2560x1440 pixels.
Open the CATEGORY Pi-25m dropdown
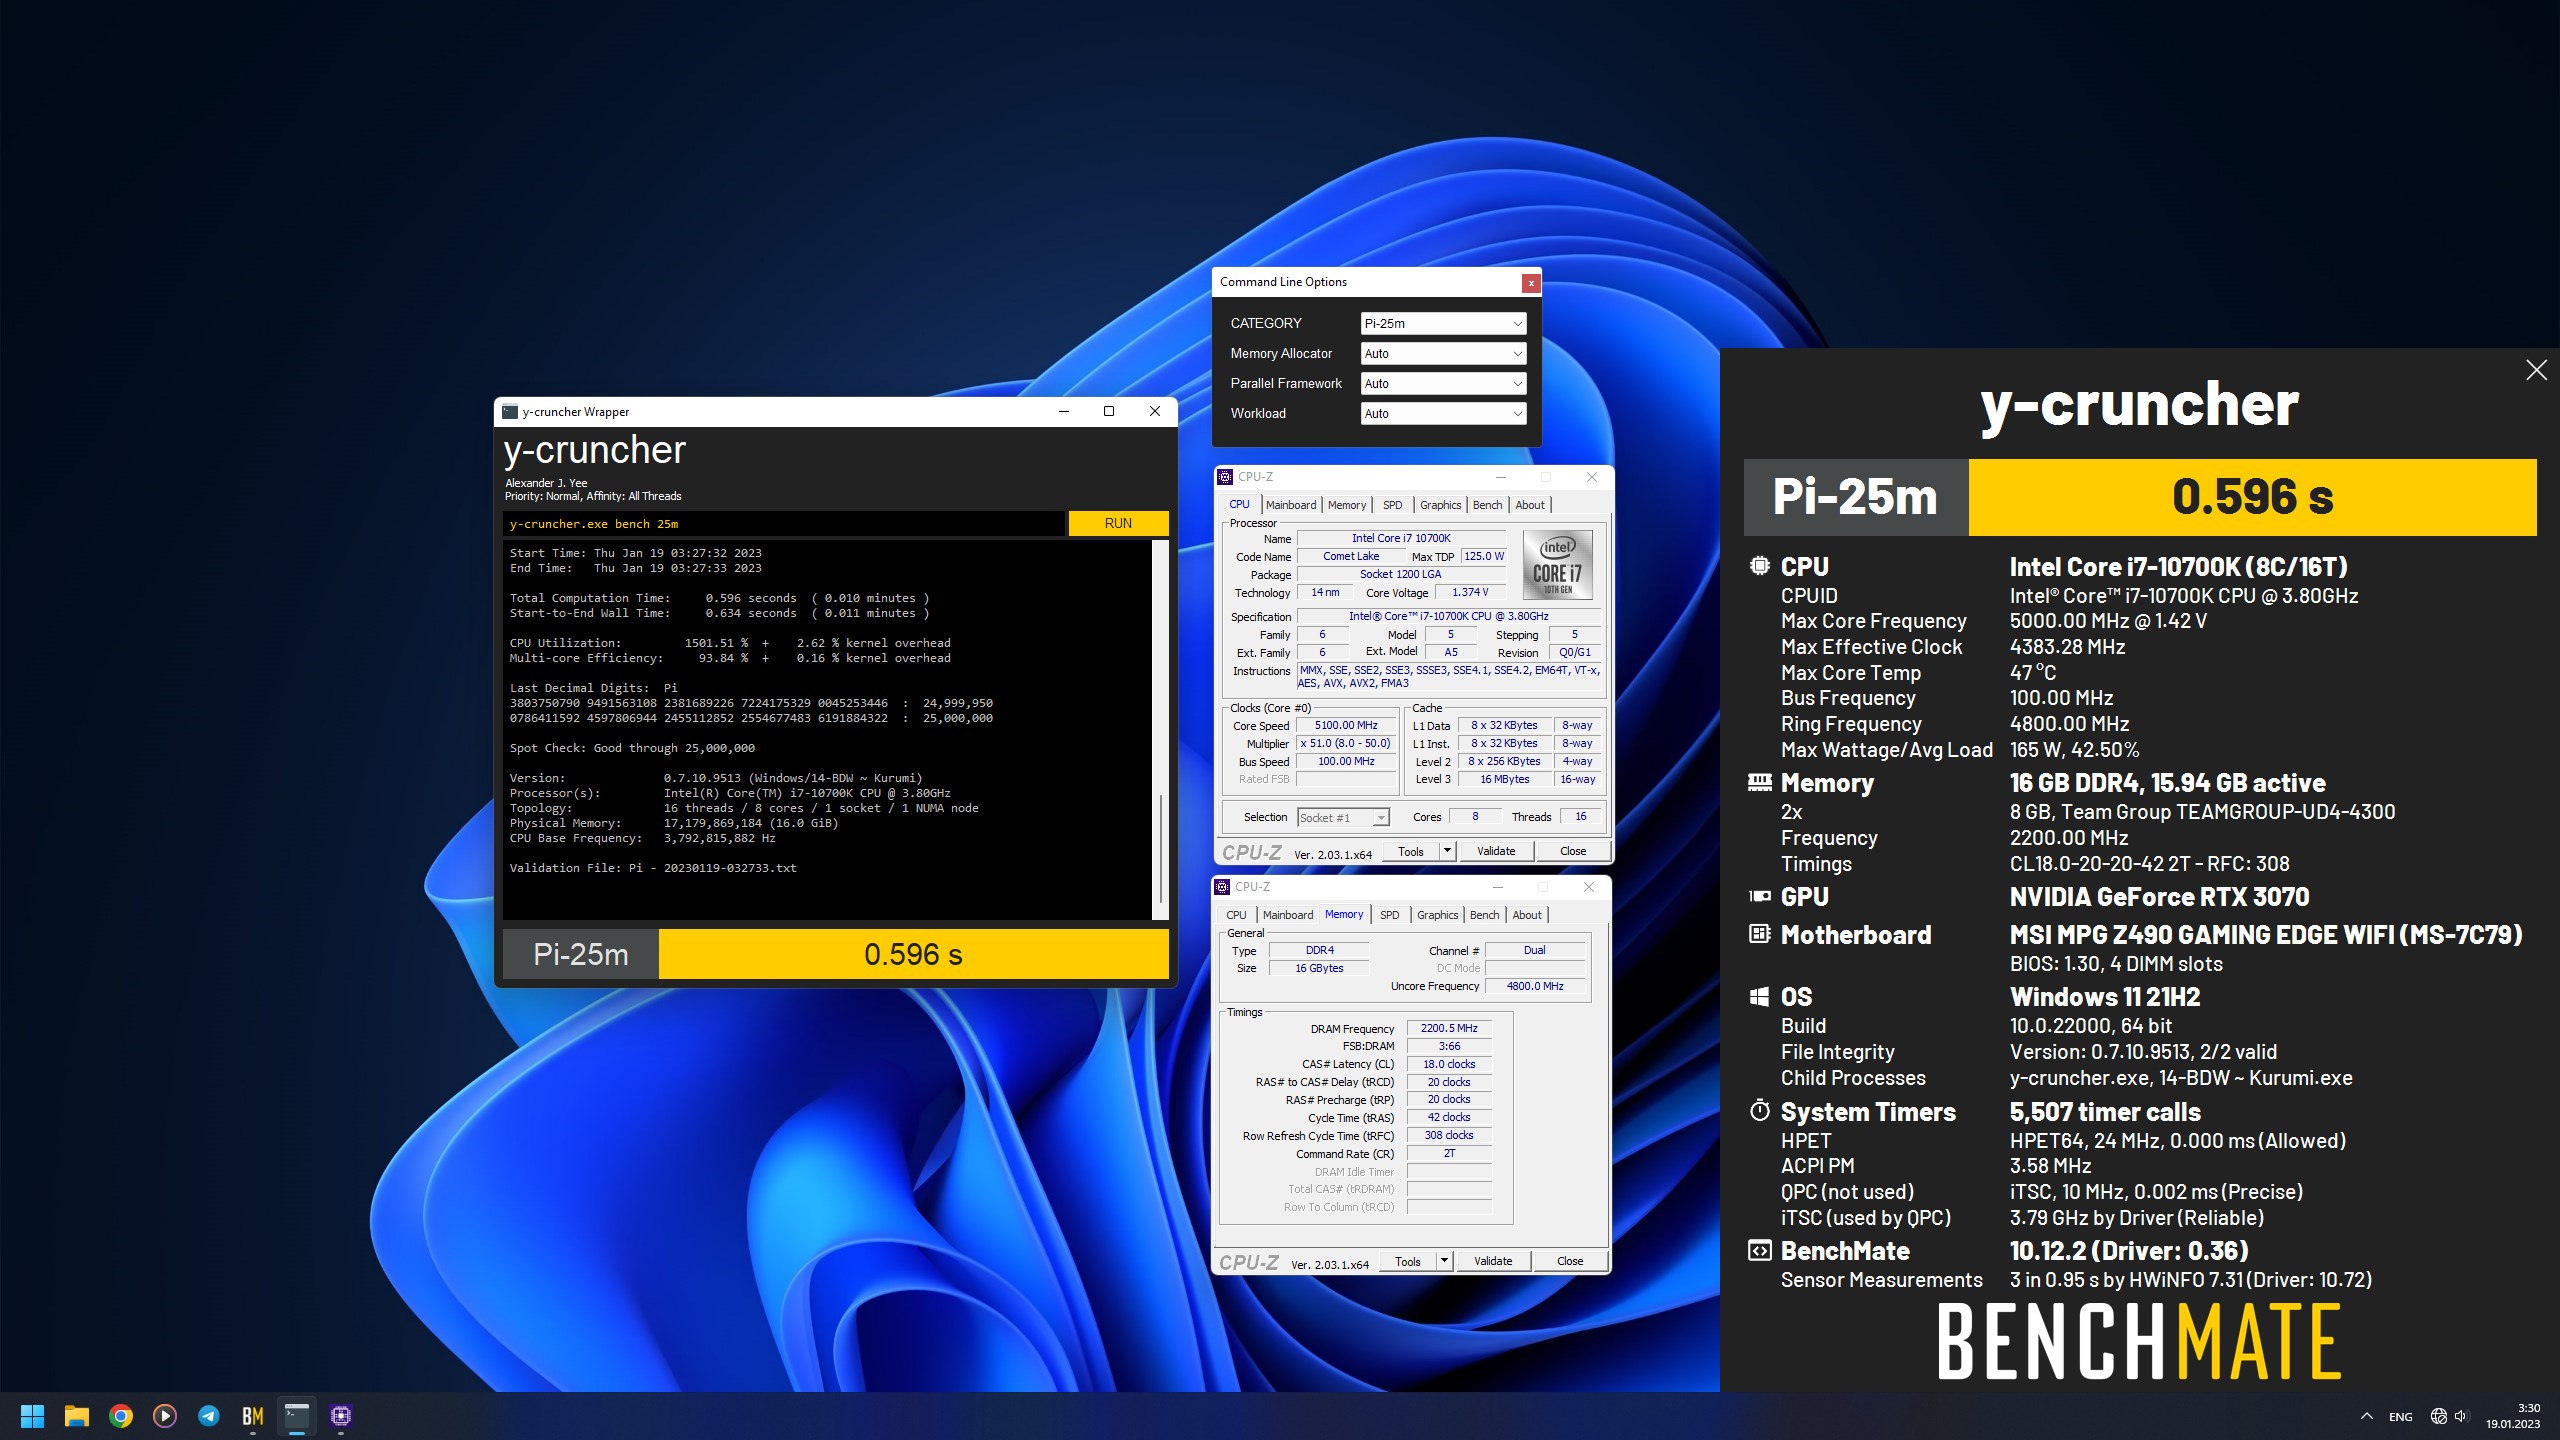pos(1443,323)
